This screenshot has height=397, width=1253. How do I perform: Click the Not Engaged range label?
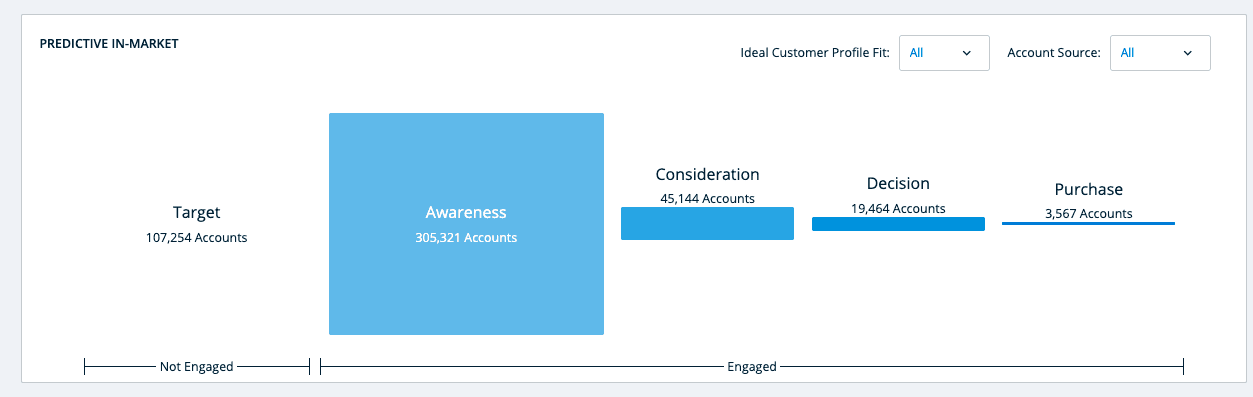(196, 367)
